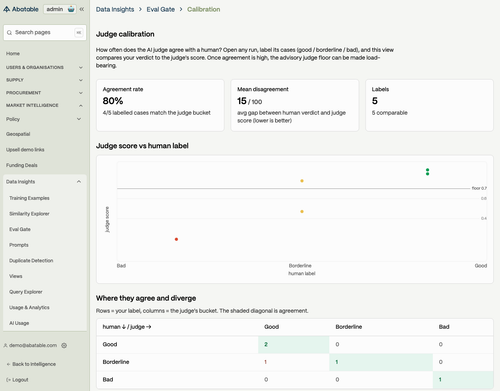Click the Data Insights breadcrumb

click(115, 9)
